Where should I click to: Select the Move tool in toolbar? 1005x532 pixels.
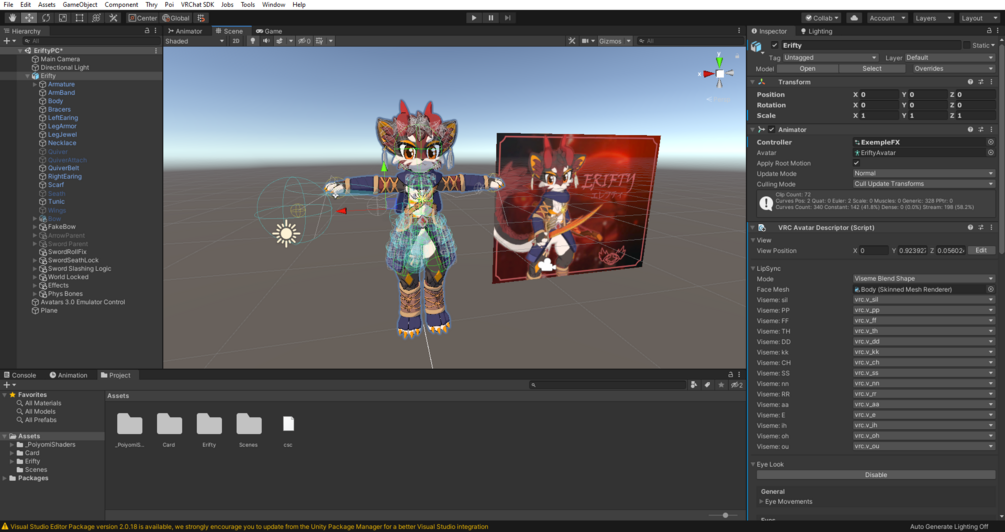(x=29, y=18)
